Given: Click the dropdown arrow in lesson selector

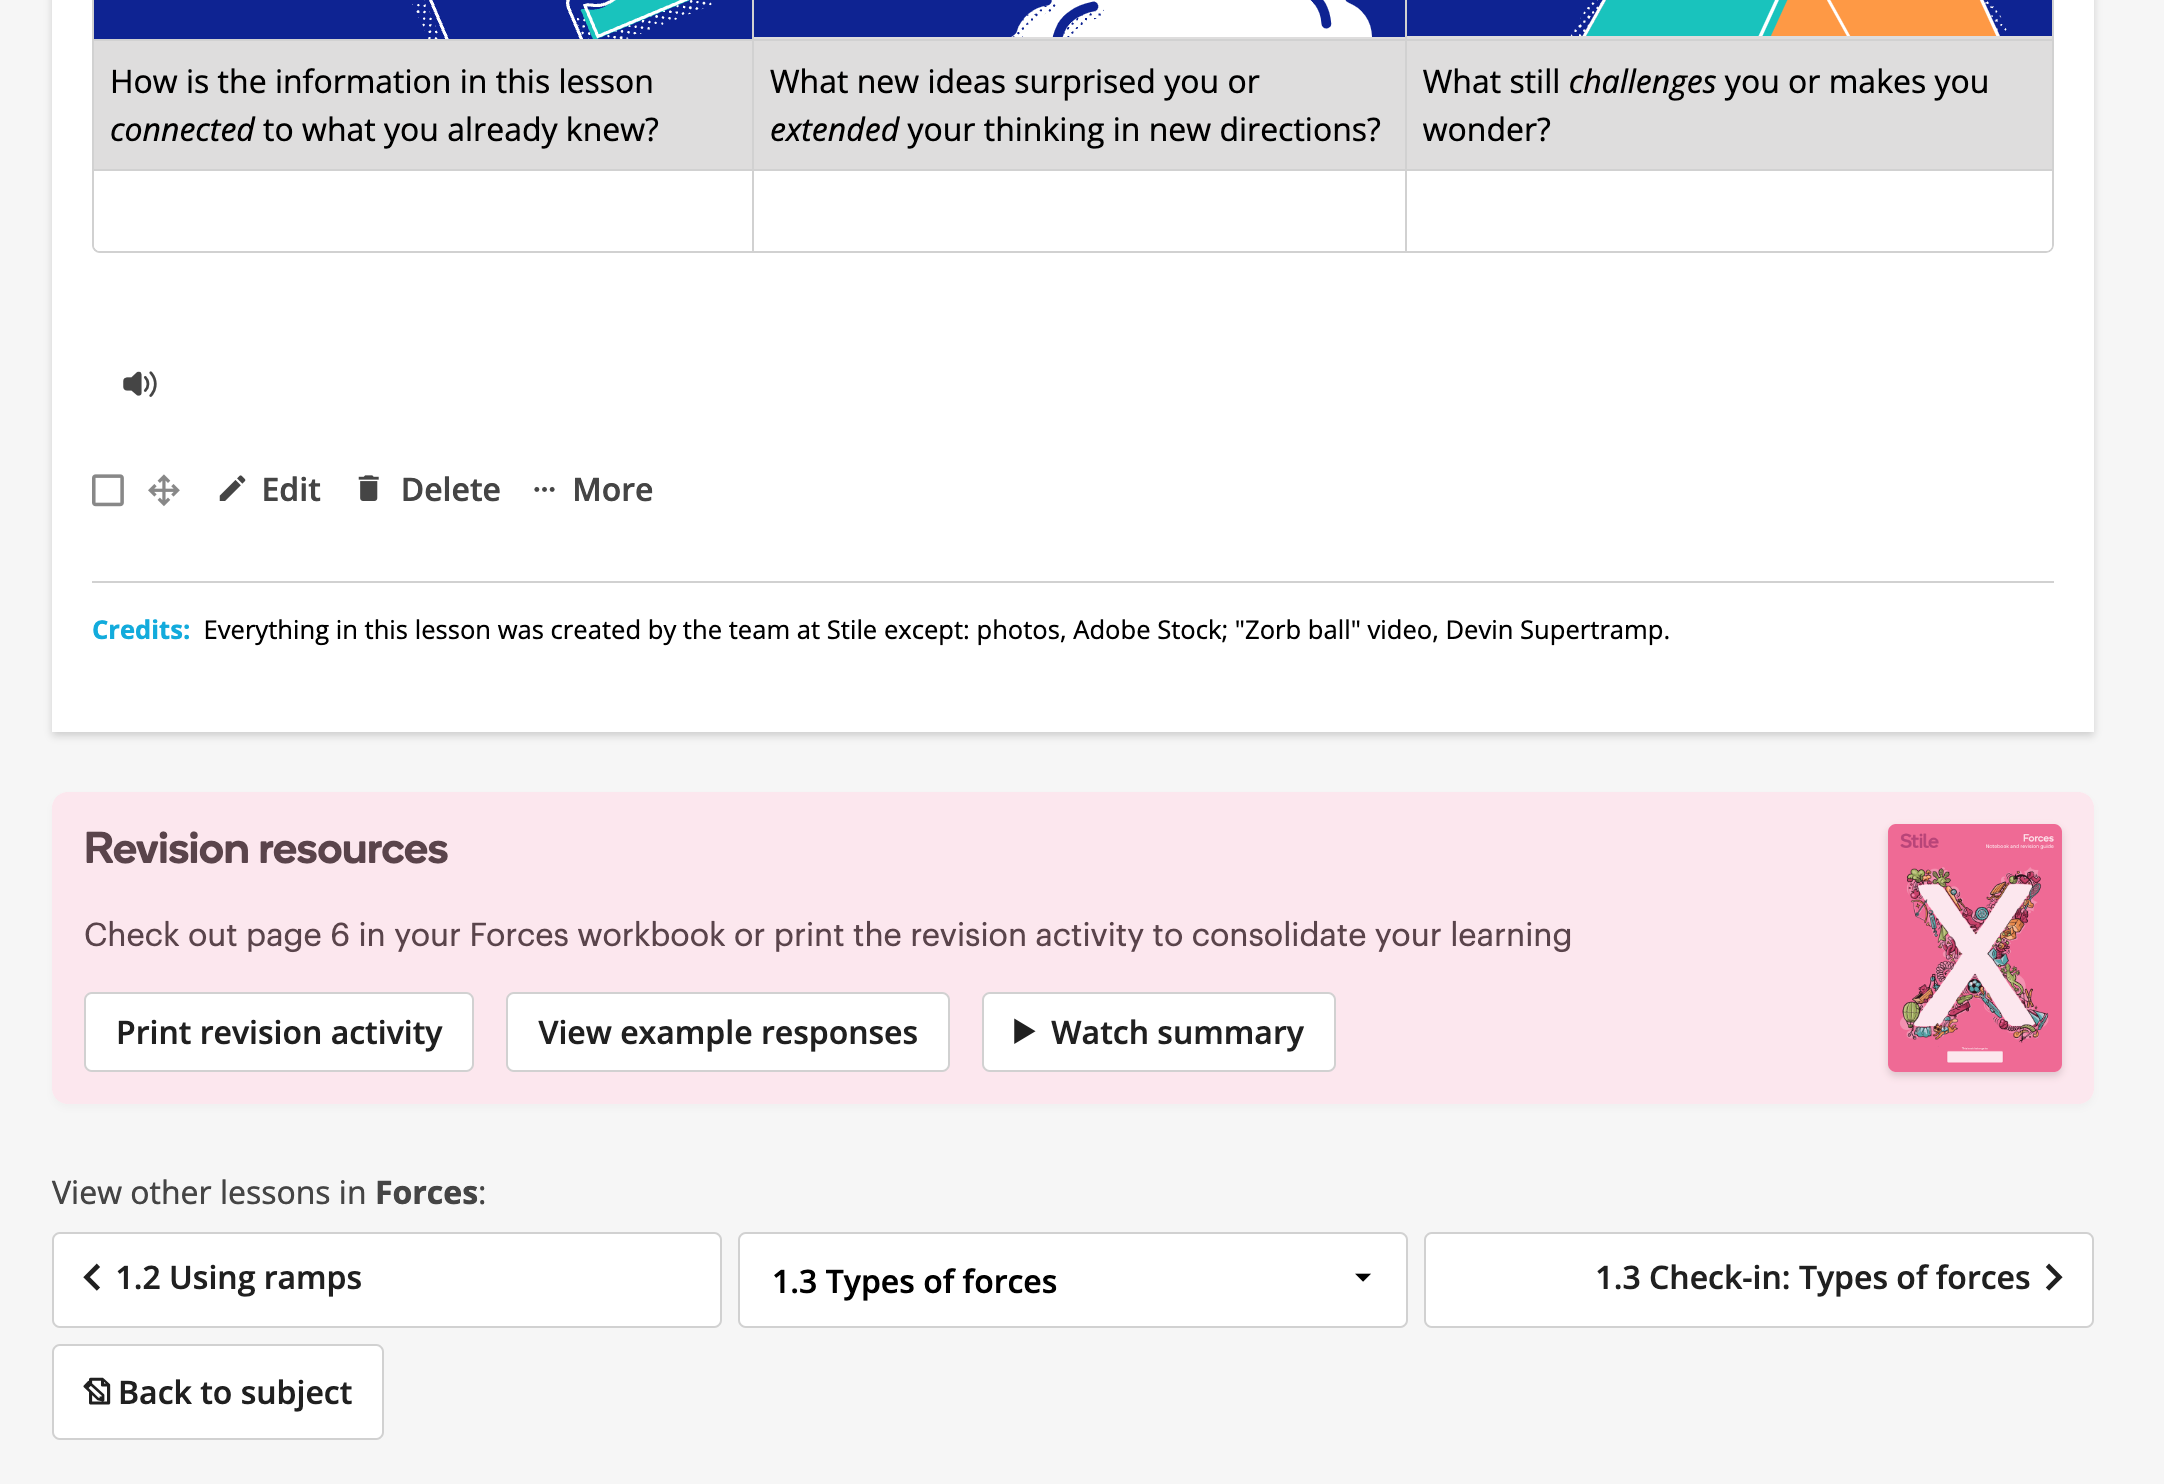Looking at the screenshot, I should click(x=1362, y=1278).
